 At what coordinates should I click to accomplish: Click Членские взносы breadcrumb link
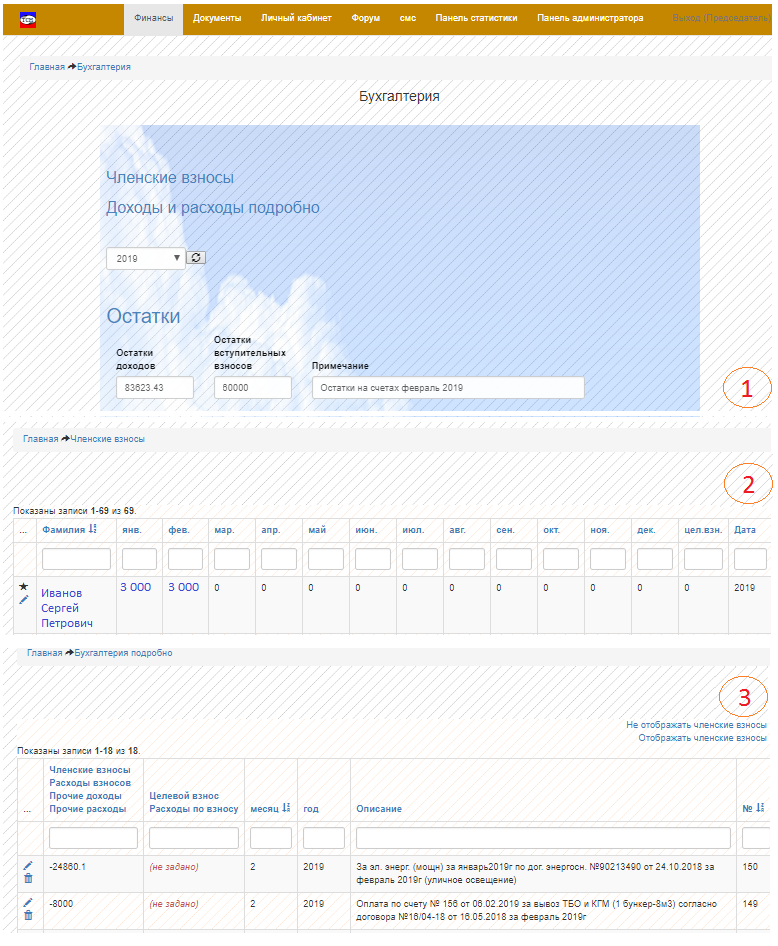click(x=107, y=439)
